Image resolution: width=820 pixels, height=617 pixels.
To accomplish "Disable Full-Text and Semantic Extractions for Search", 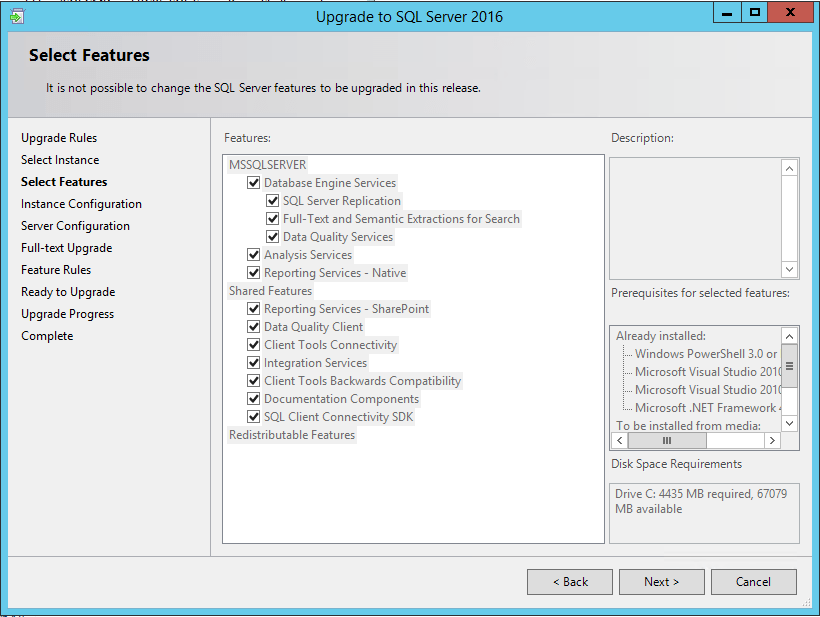I will [272, 218].
